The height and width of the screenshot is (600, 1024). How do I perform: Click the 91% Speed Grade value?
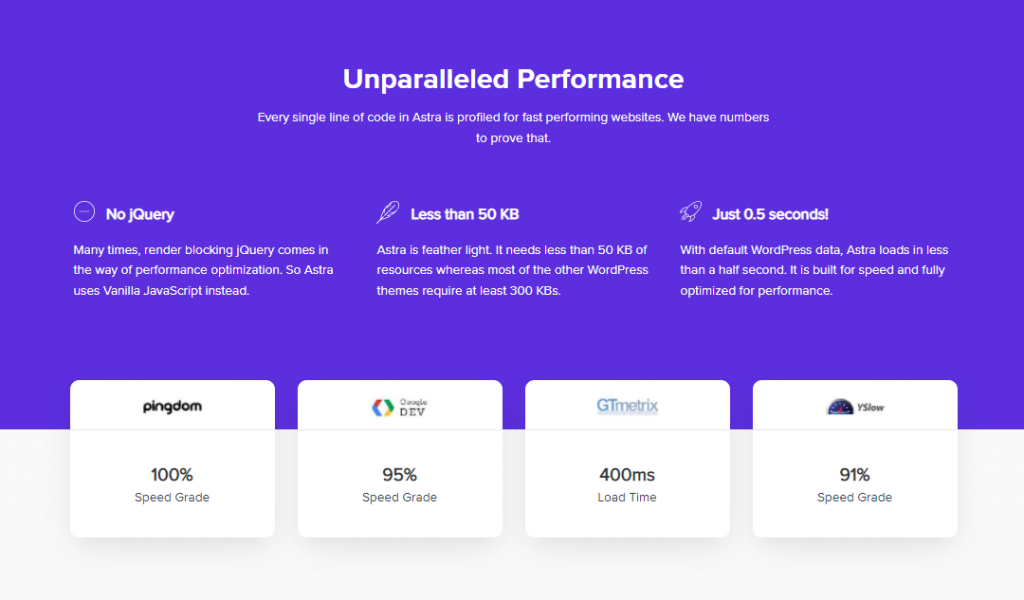click(855, 475)
